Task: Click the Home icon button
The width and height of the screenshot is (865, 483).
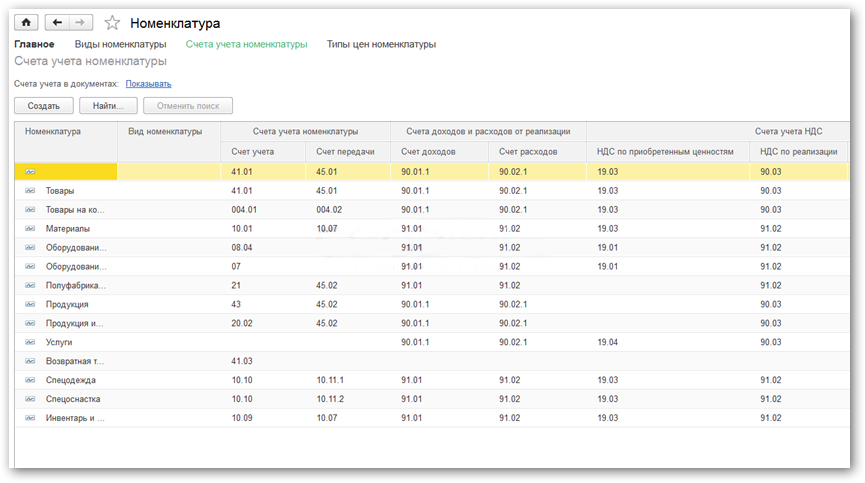Action: (x=25, y=23)
